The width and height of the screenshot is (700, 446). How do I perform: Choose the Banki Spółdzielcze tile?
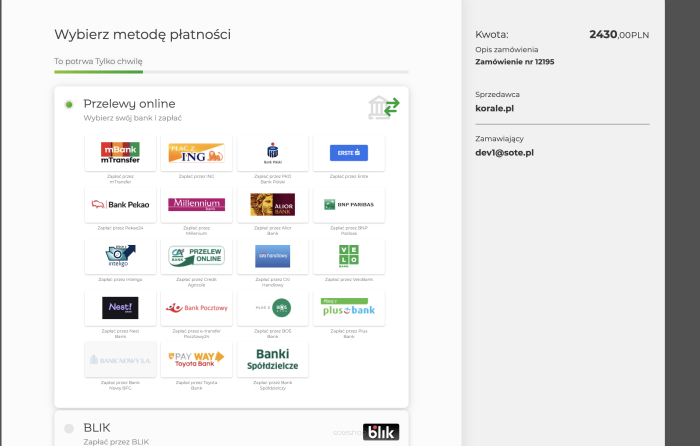click(273, 359)
